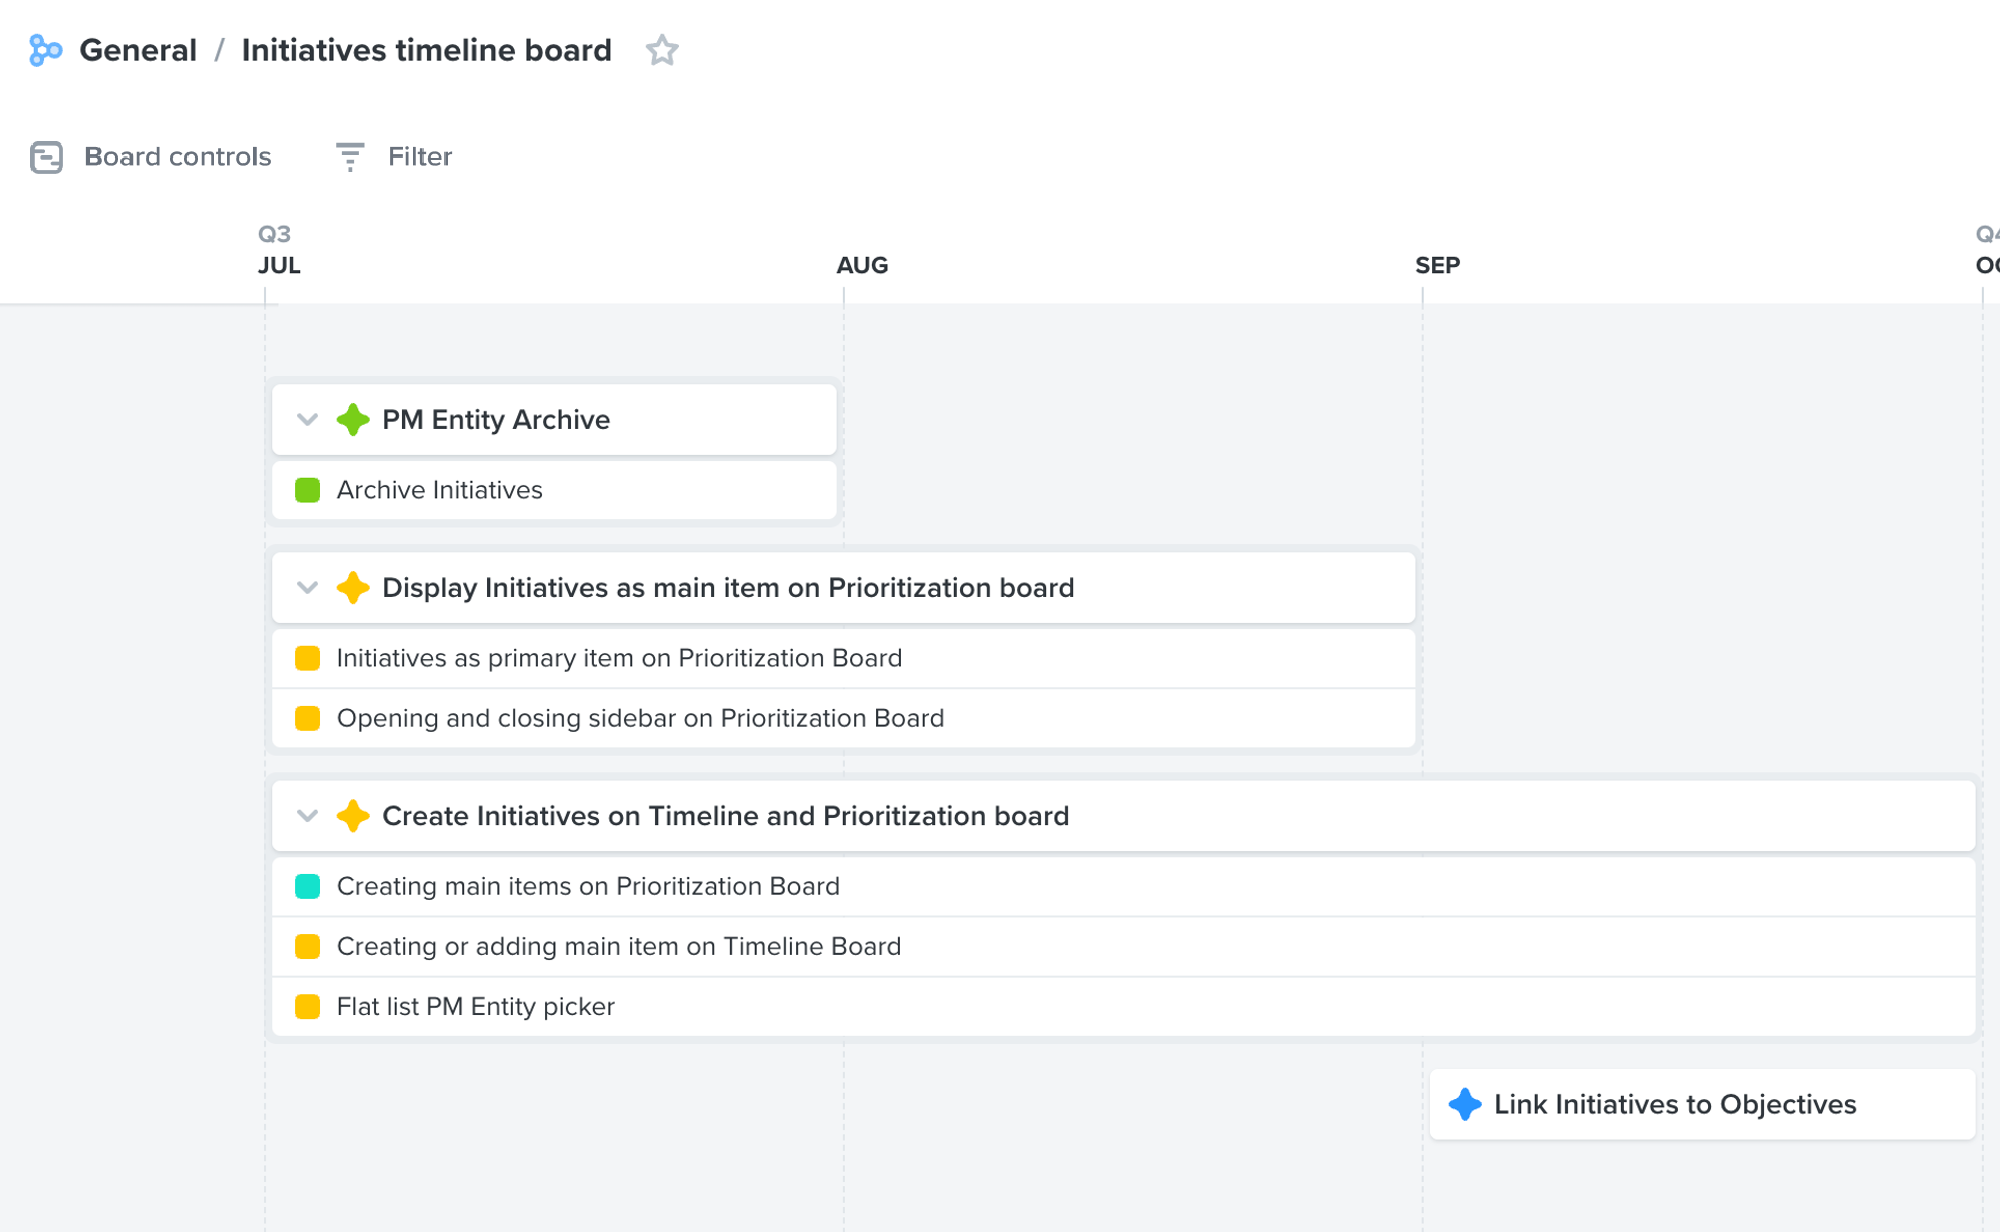This screenshot has width=2000, height=1232.
Task: Select the Initiatives timeline board breadcrumb
Action: point(425,50)
